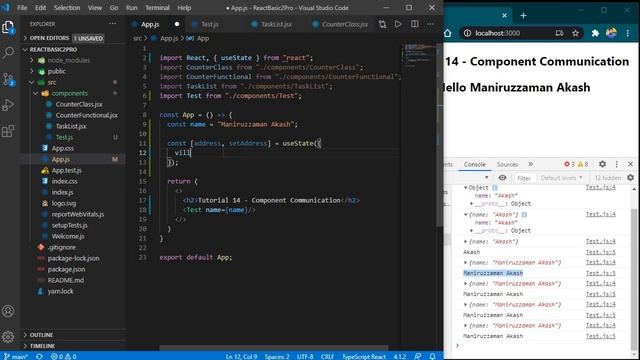The image size is (640, 360).
Task: Bookmark this page with the star icon
Action: point(575,33)
